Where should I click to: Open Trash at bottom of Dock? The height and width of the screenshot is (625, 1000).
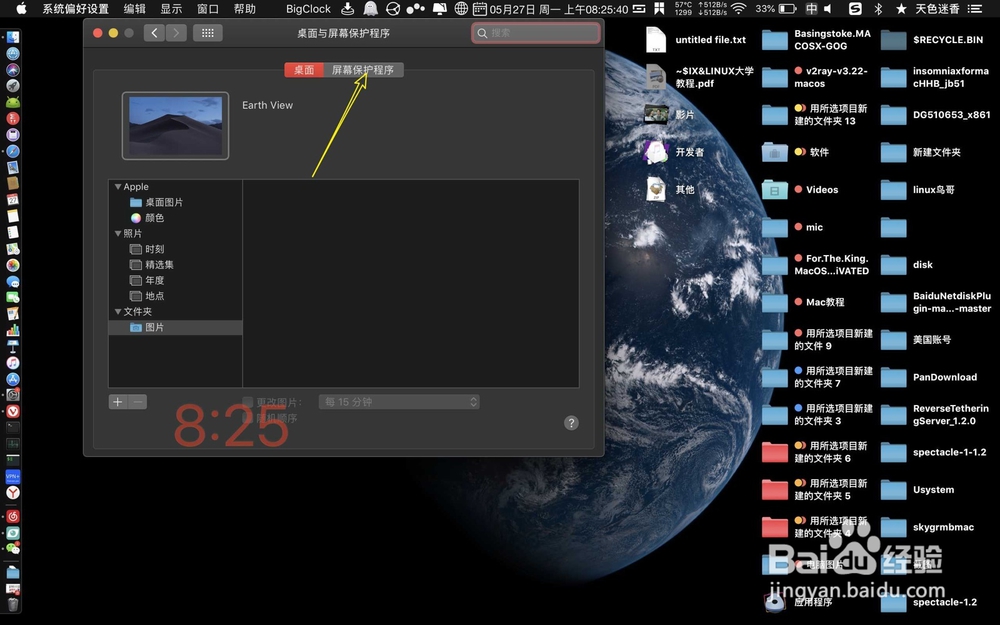coord(13,603)
